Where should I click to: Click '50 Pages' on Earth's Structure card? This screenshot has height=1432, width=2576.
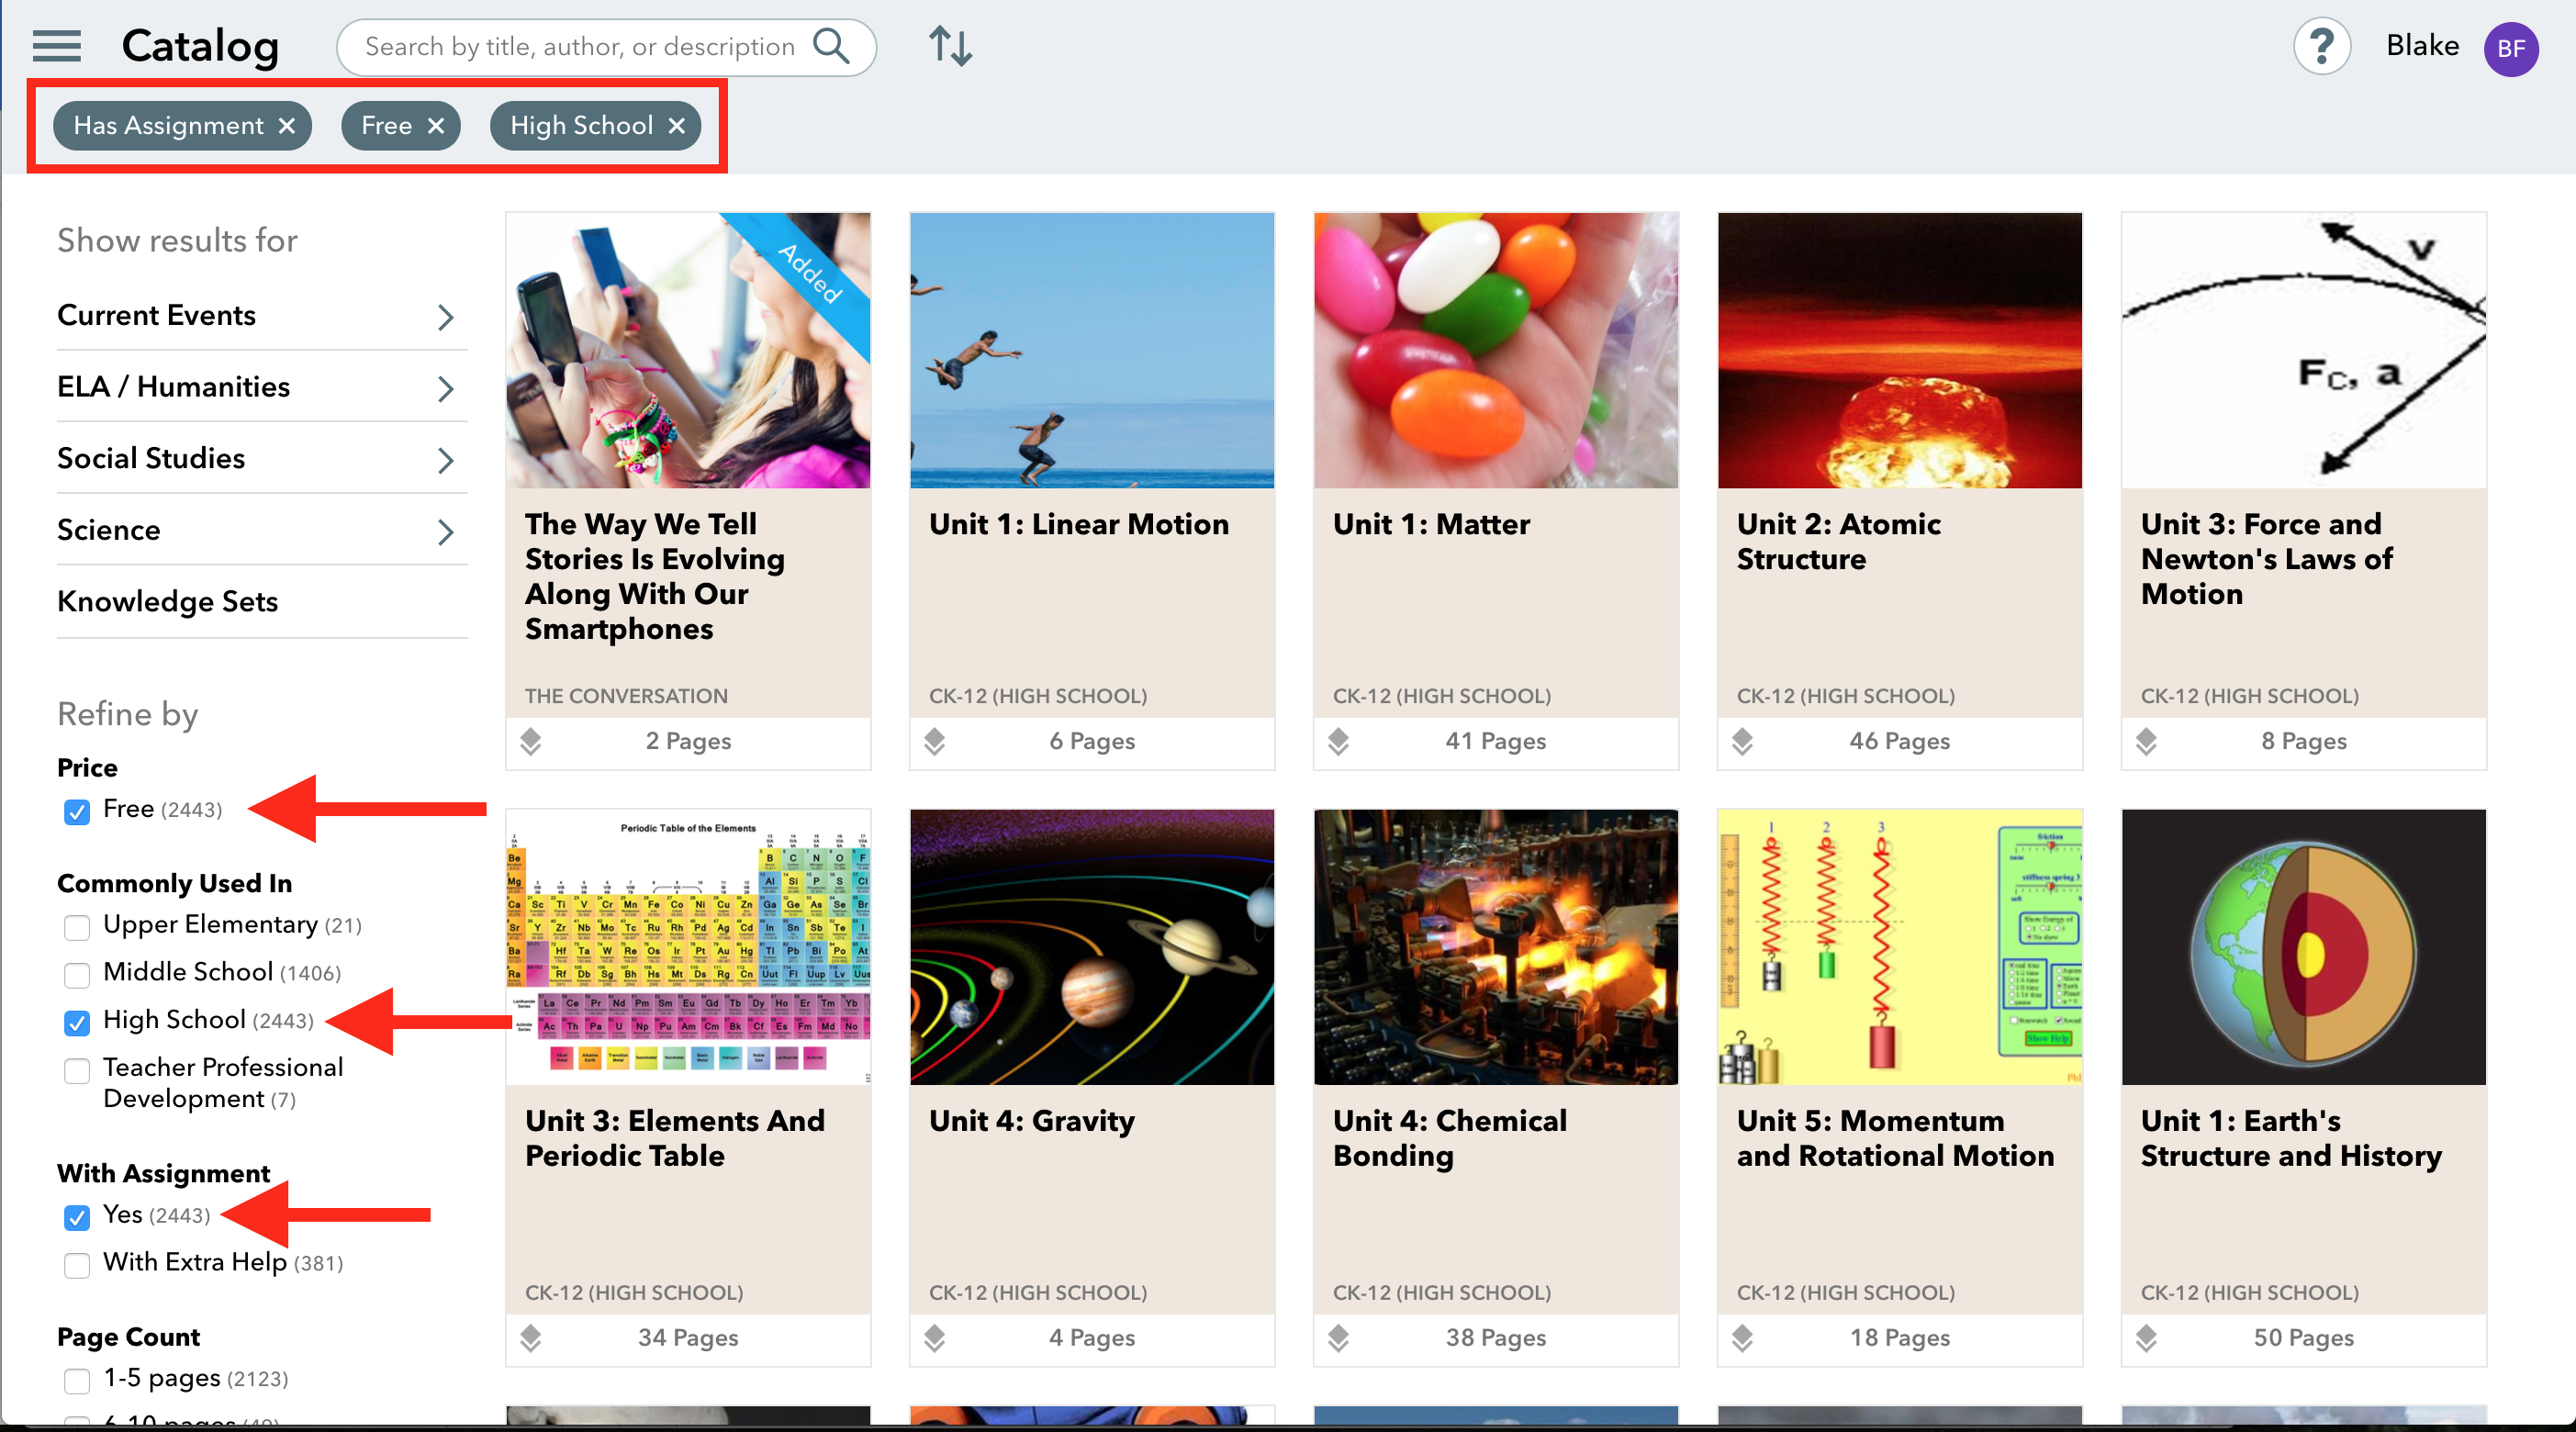pos(2304,1338)
